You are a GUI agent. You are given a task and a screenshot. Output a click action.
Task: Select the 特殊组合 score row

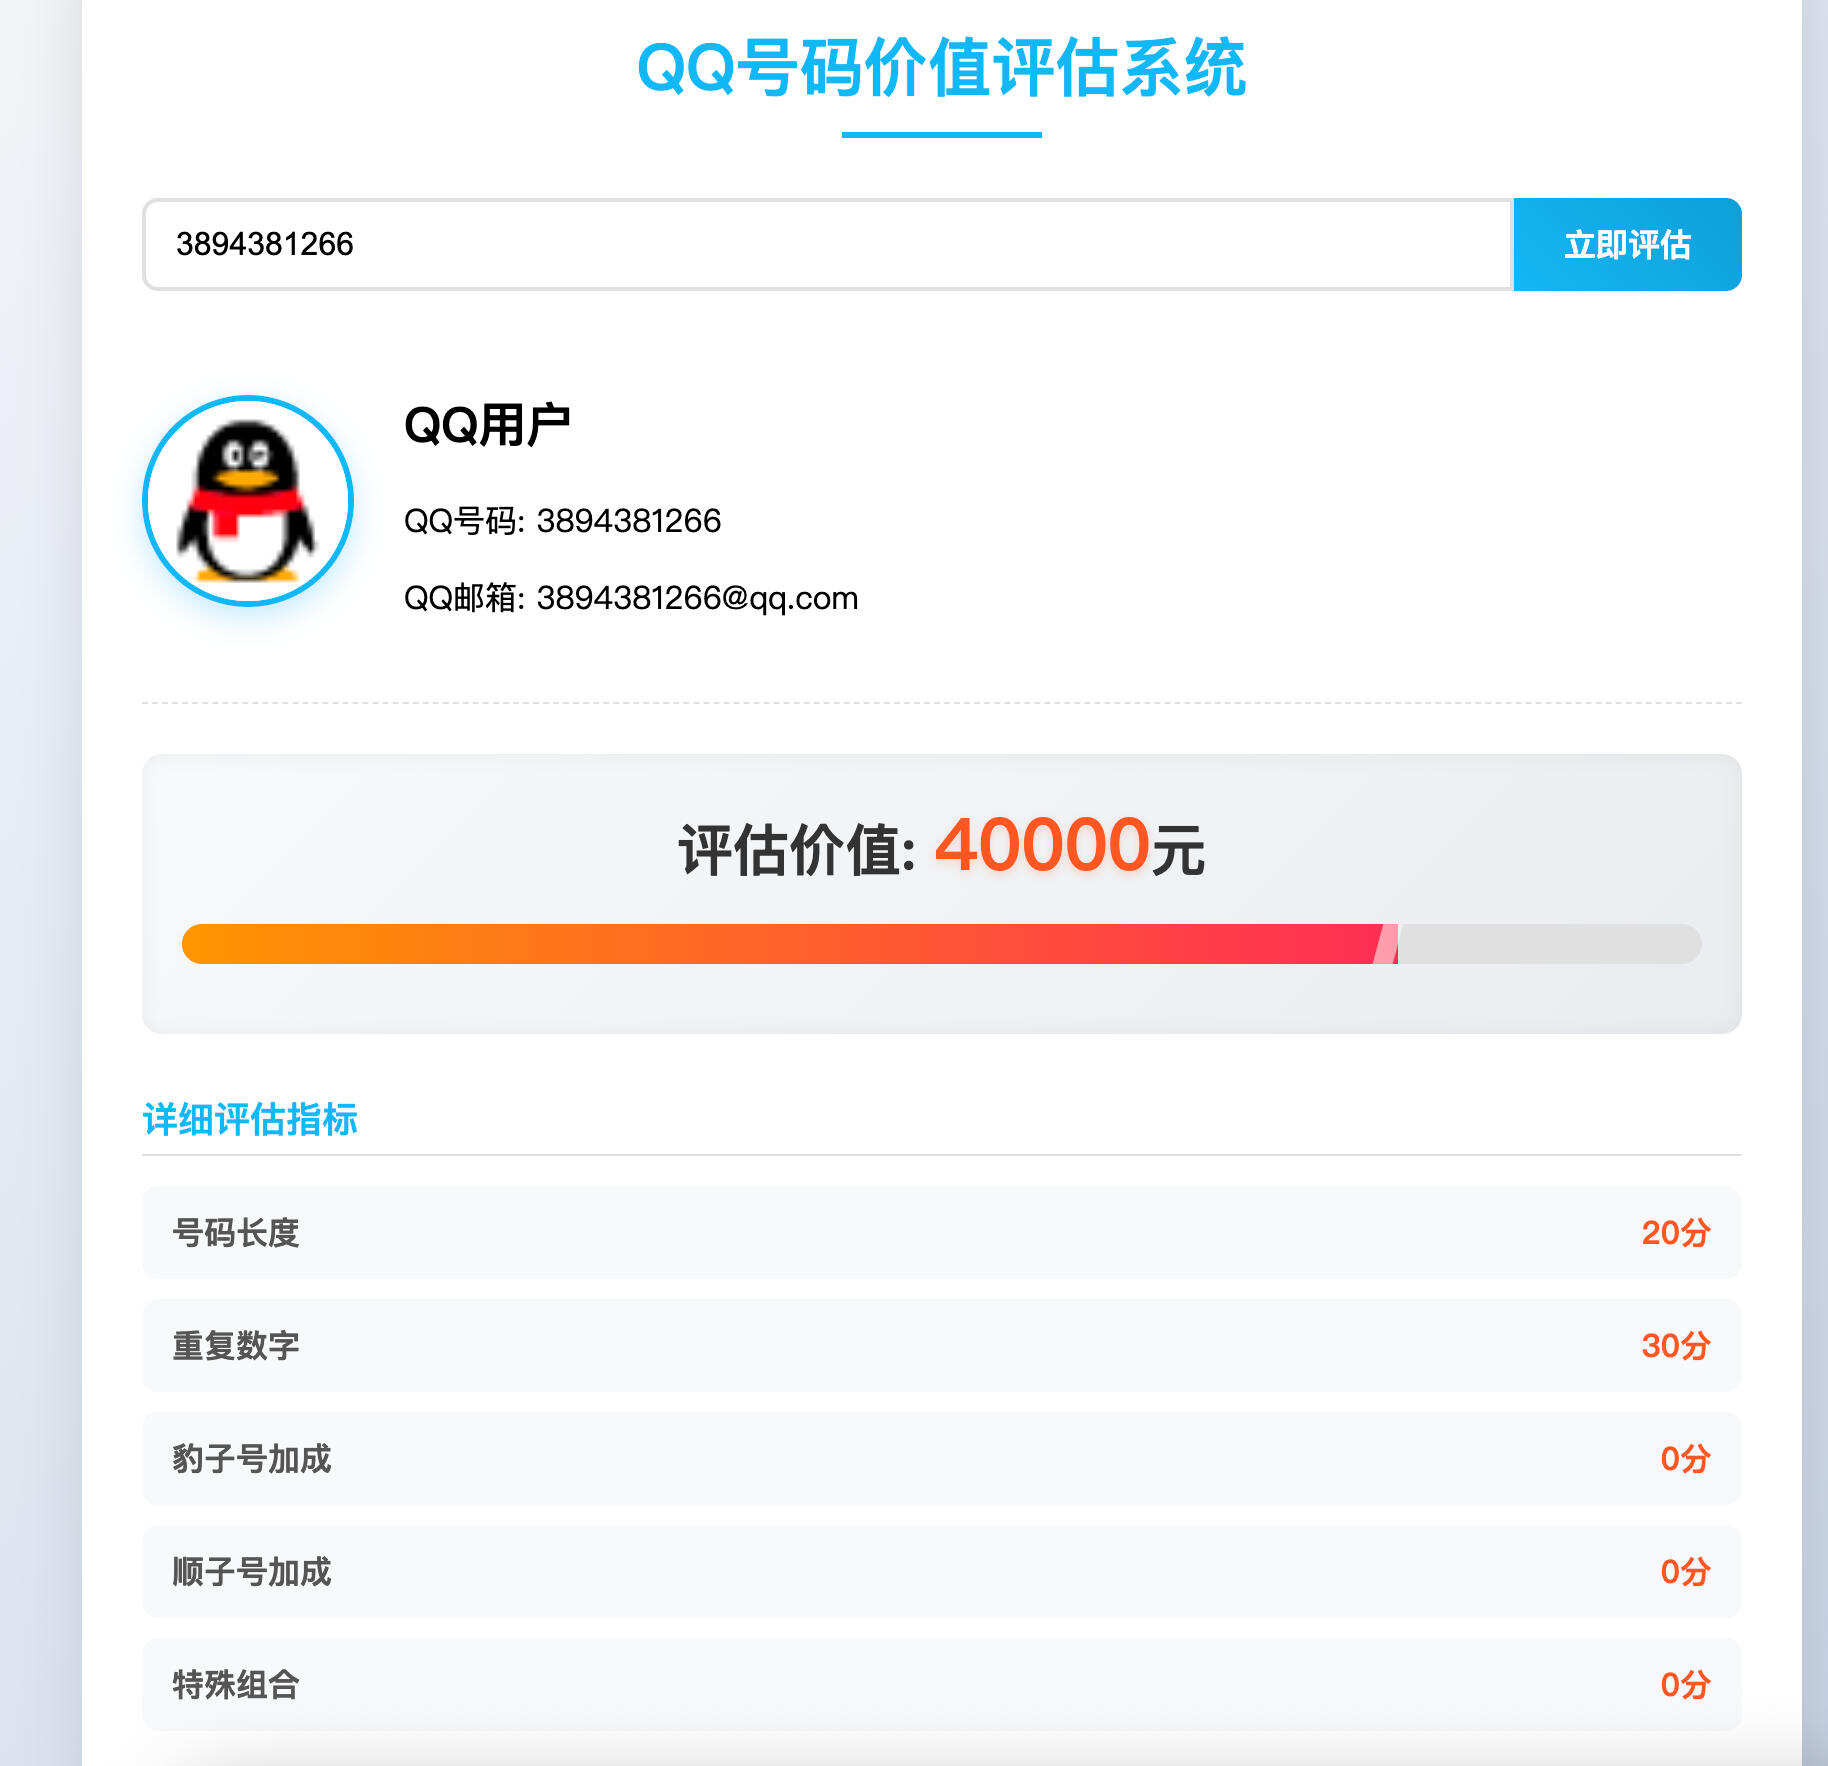click(x=940, y=1686)
